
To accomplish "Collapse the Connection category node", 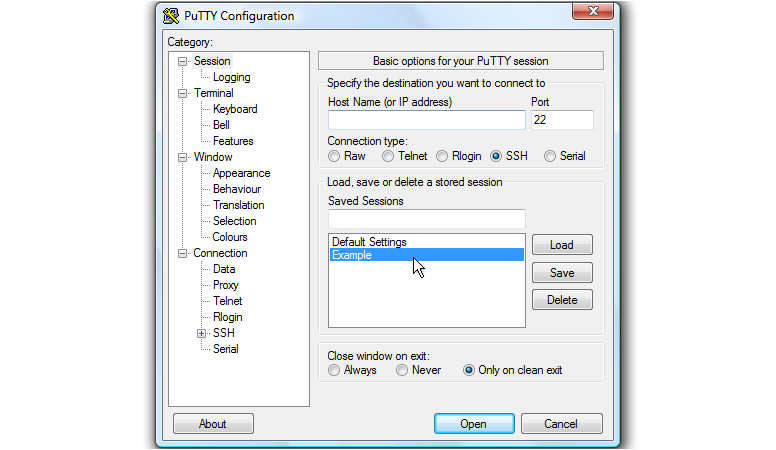I will [182, 253].
